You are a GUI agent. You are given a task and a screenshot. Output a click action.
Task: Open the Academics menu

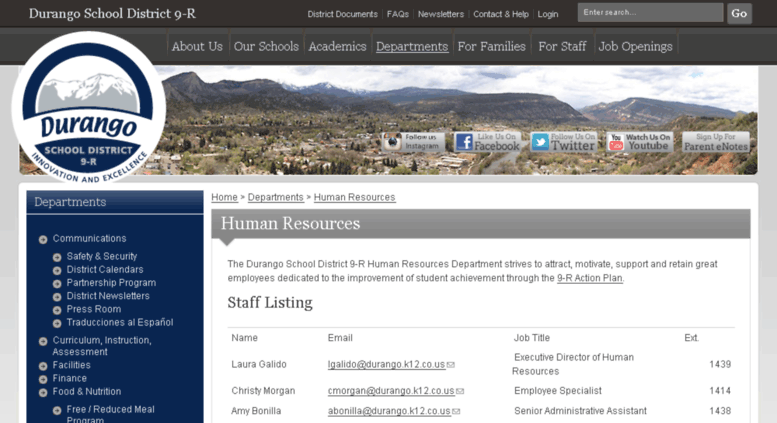click(337, 47)
